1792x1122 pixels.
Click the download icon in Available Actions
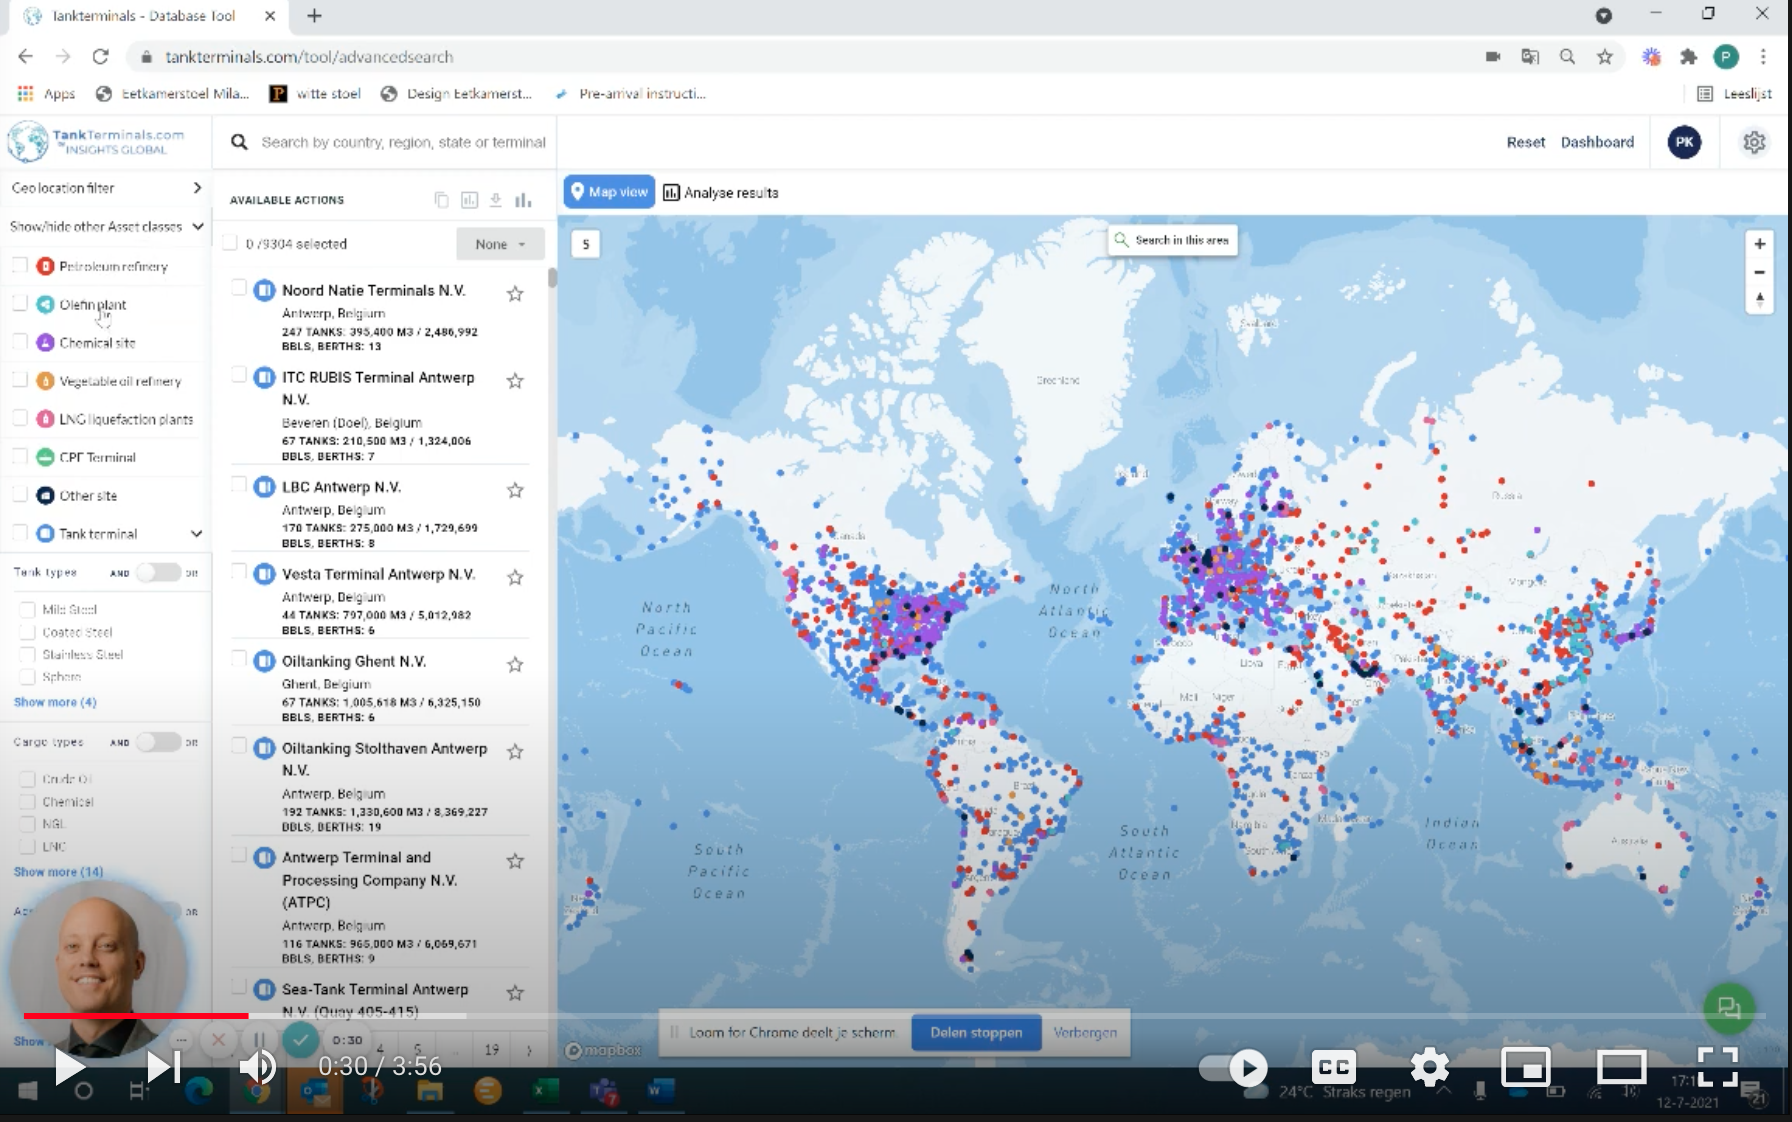[496, 200]
